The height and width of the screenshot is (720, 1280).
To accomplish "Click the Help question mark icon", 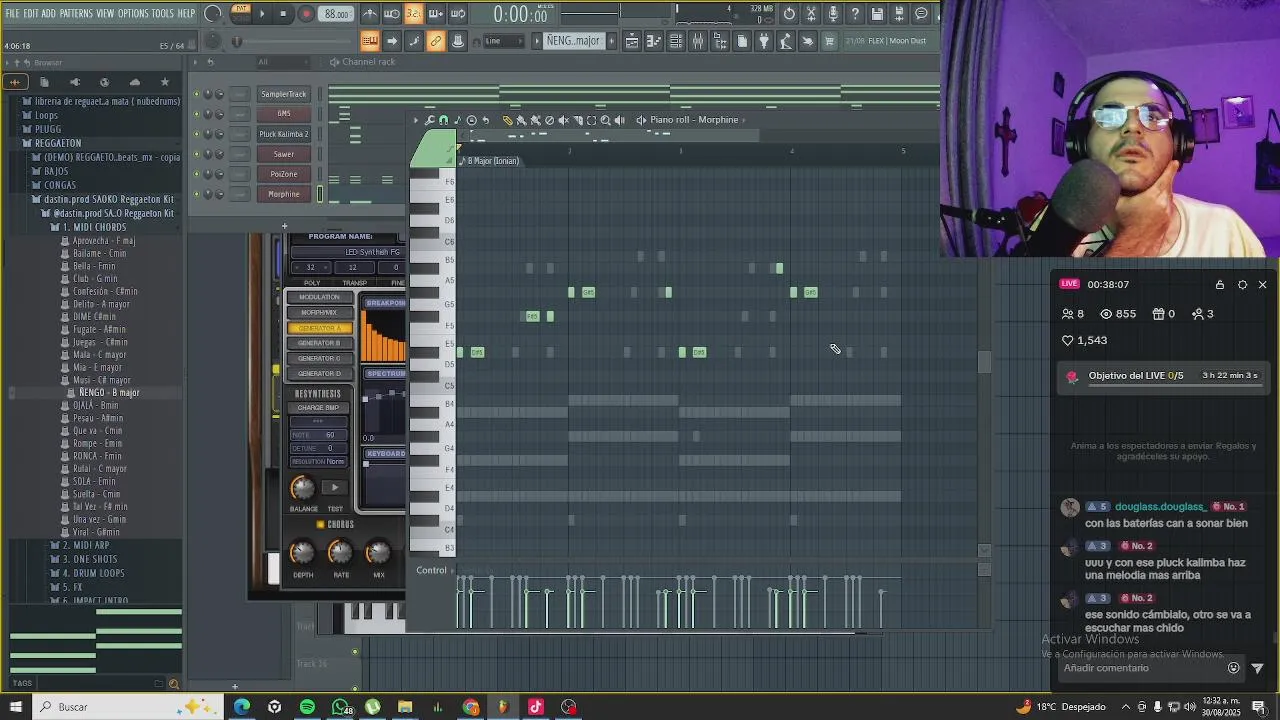I will point(855,14).
